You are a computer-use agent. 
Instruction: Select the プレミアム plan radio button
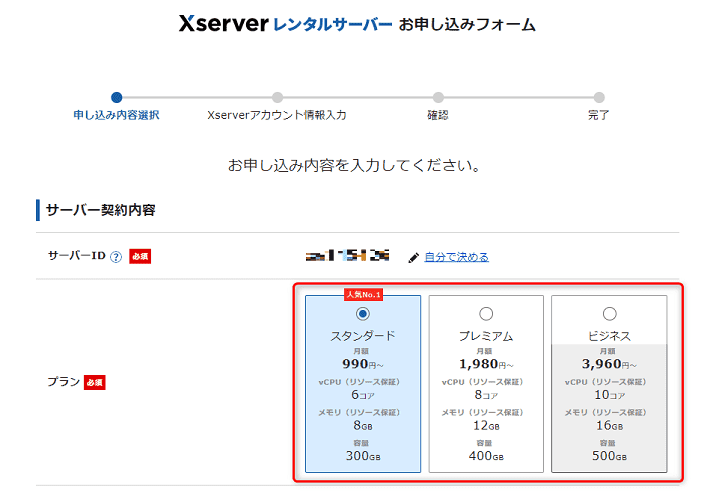486,313
